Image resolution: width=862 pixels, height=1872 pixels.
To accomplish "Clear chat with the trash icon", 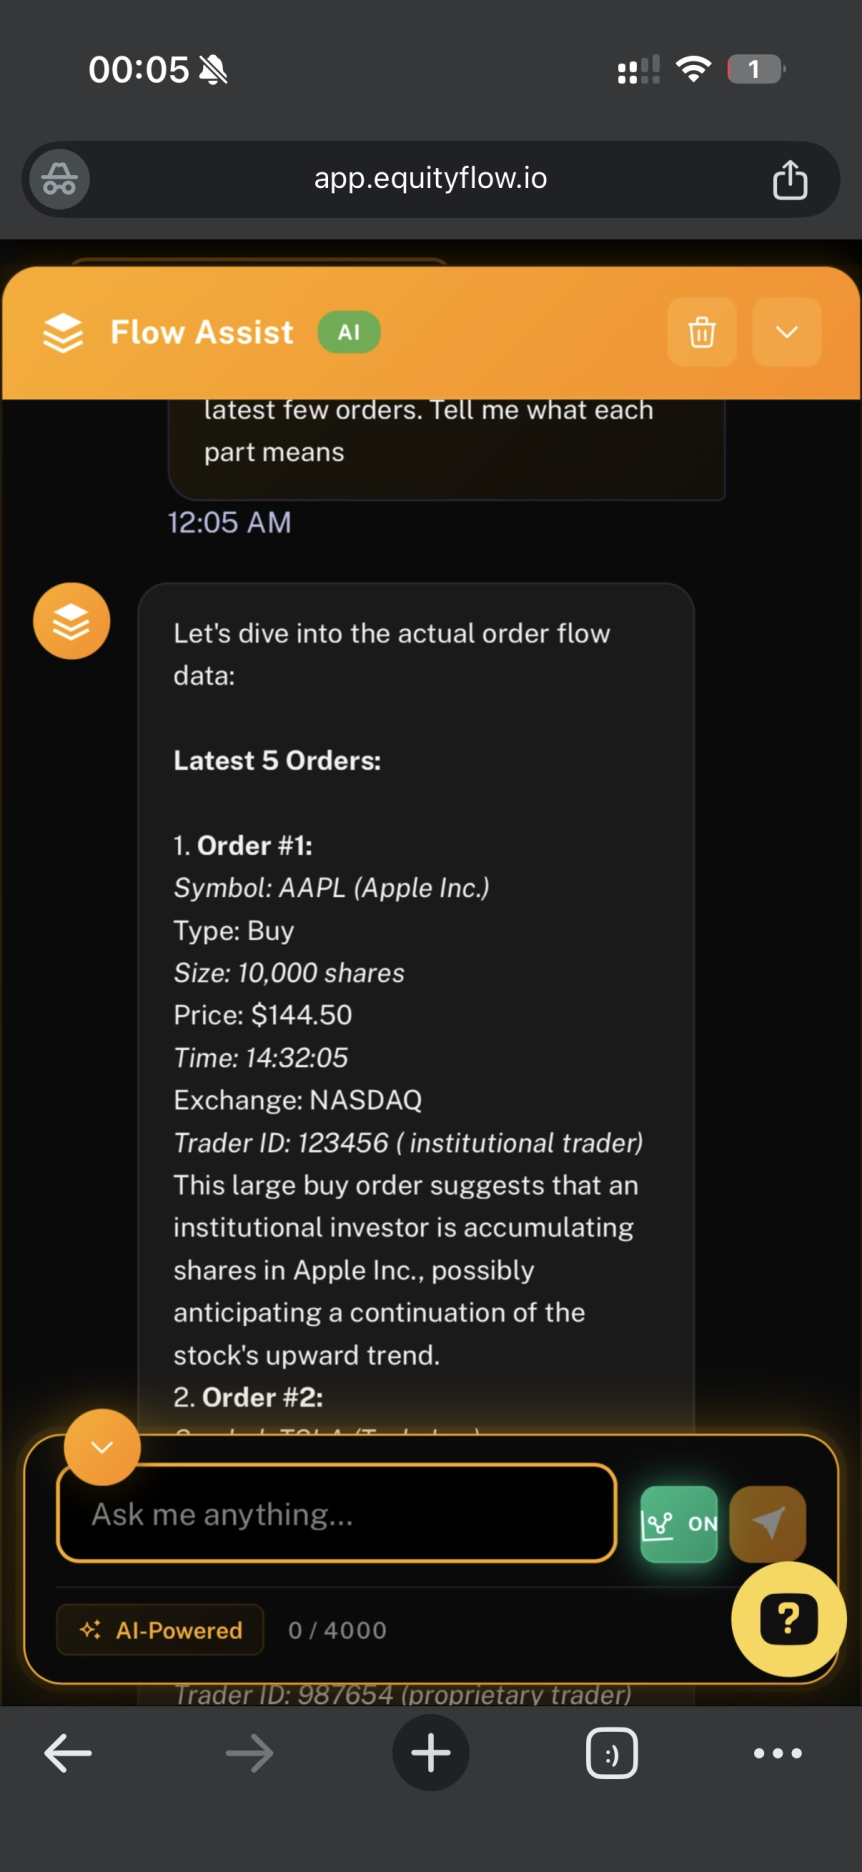I will (x=702, y=332).
